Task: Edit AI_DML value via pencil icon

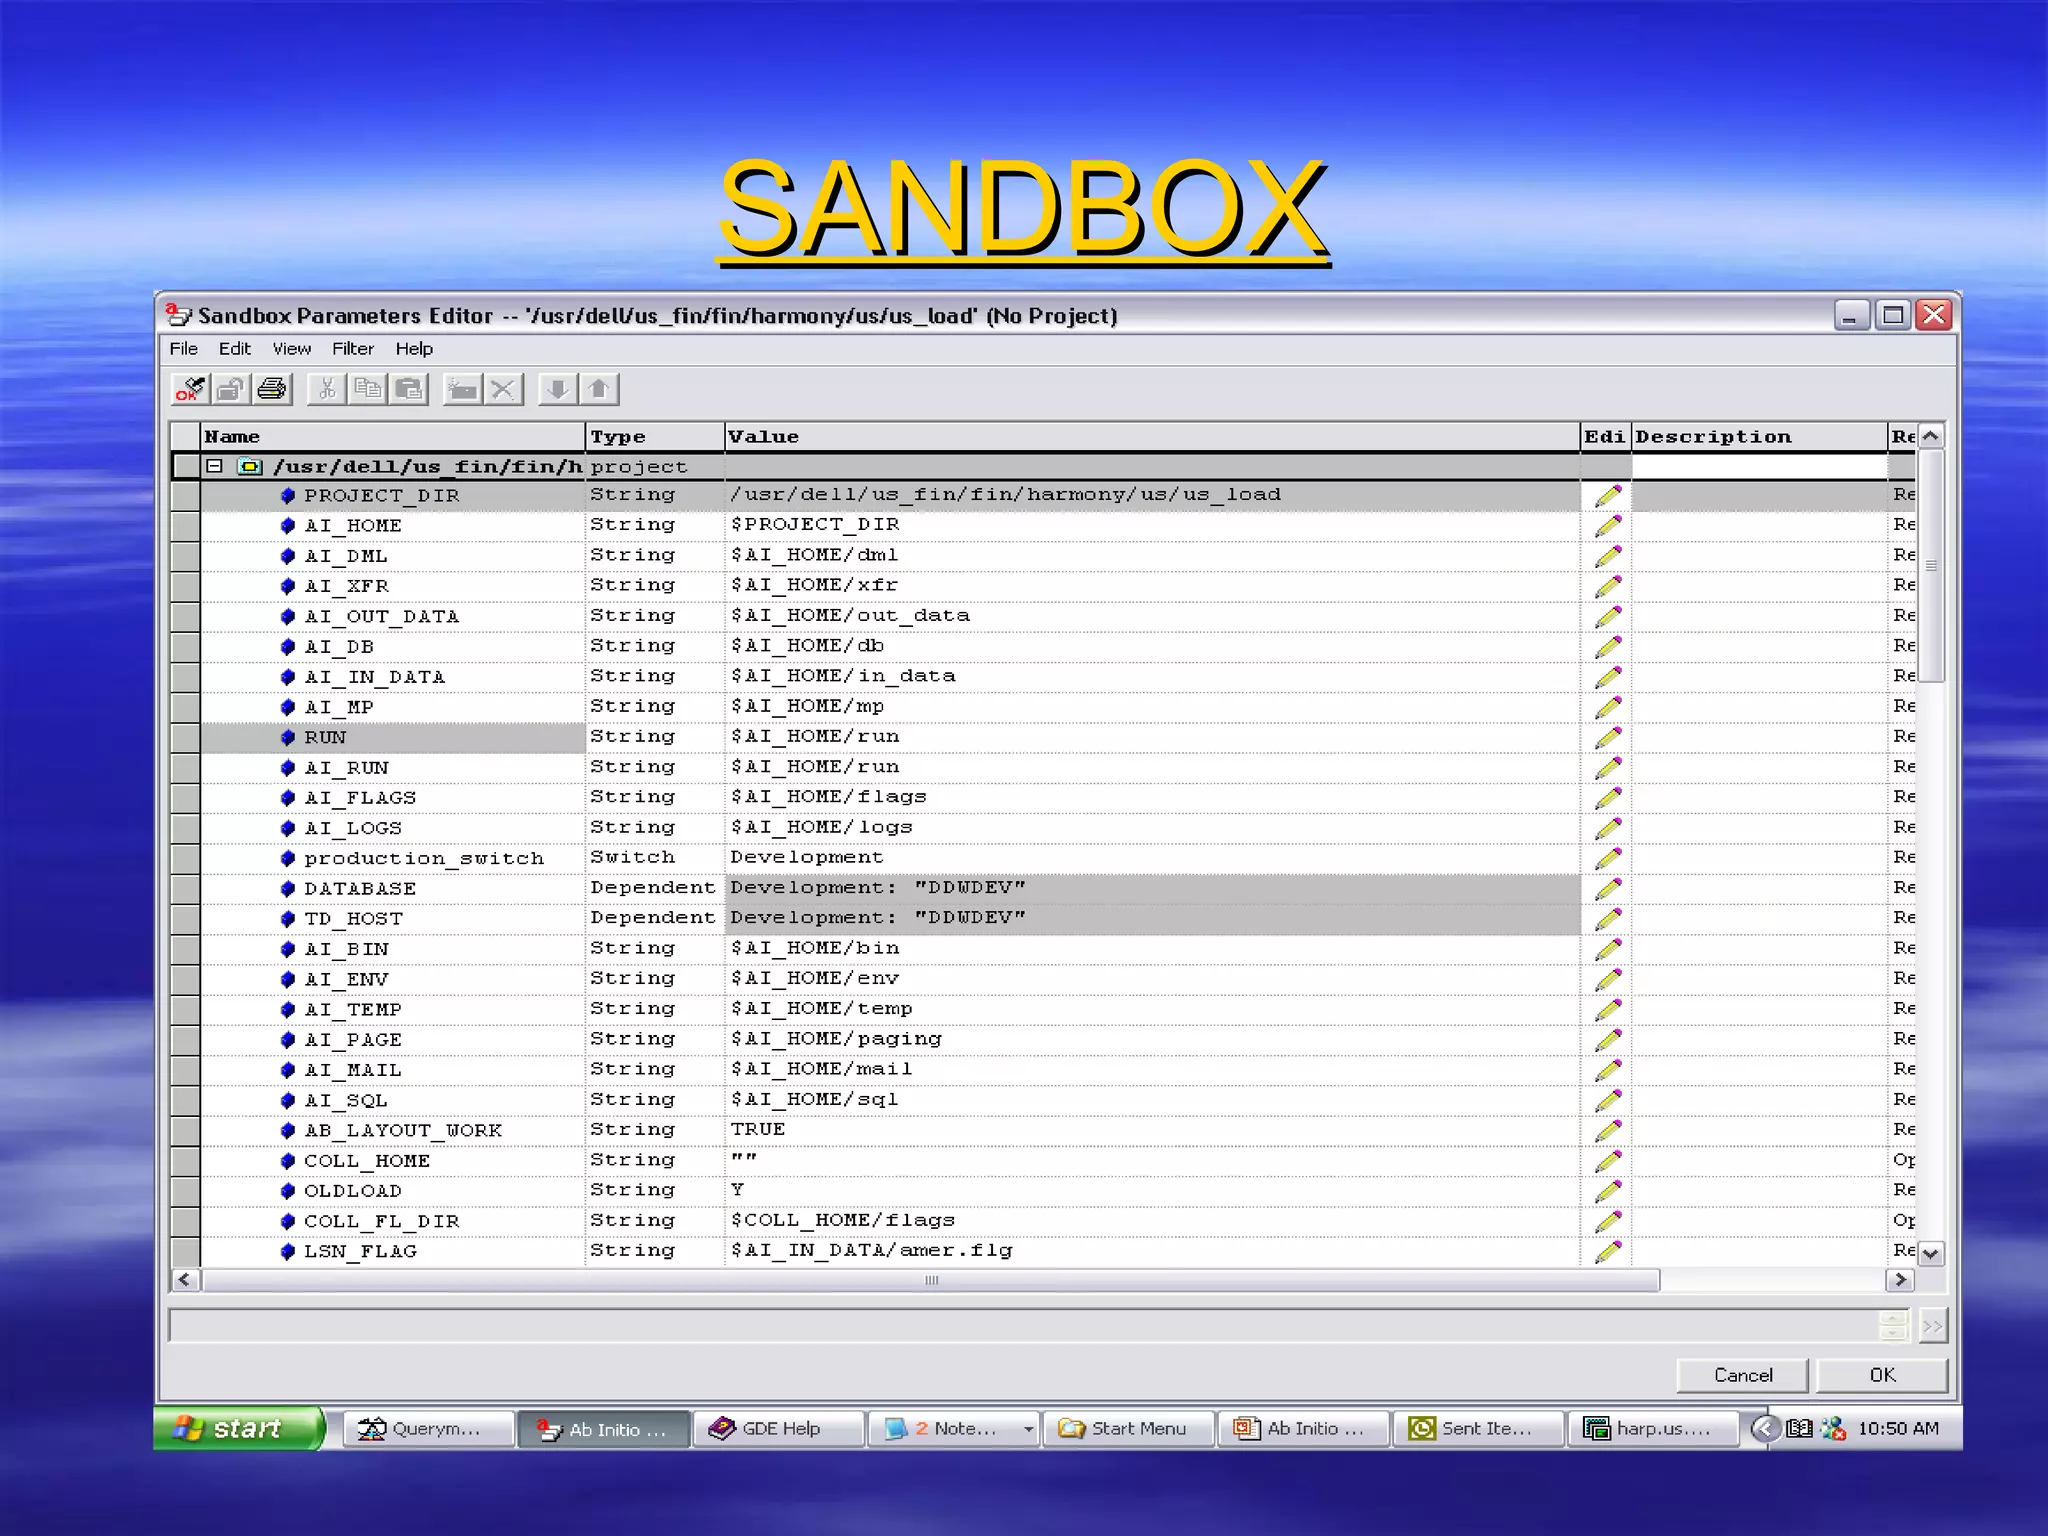Action: (x=1608, y=555)
